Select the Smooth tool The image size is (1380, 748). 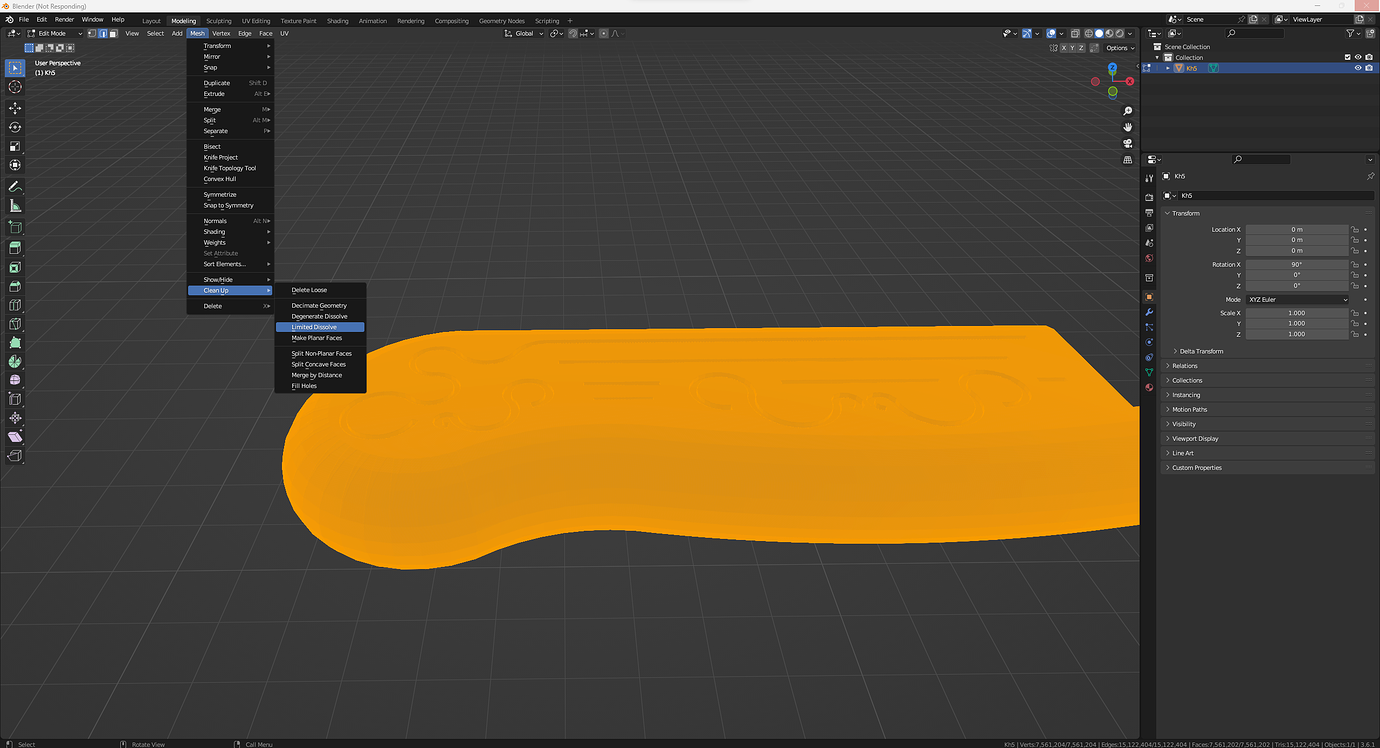click(x=15, y=381)
